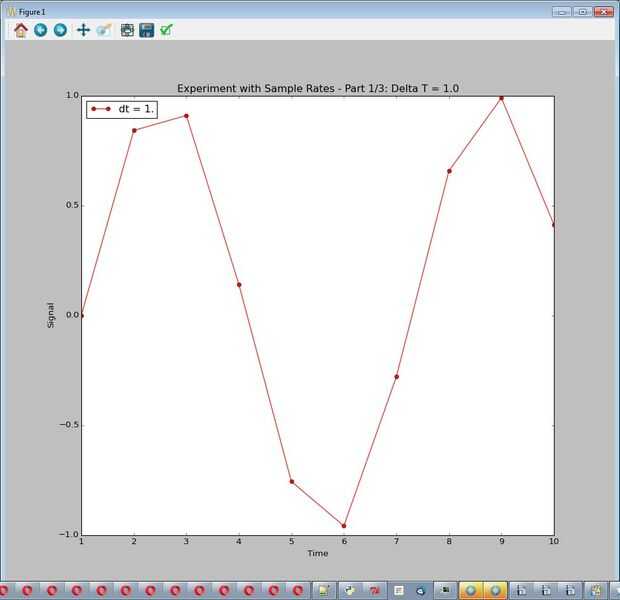Click the 'Figure 1' title bar text
This screenshot has height=600, width=620.
point(32,12)
